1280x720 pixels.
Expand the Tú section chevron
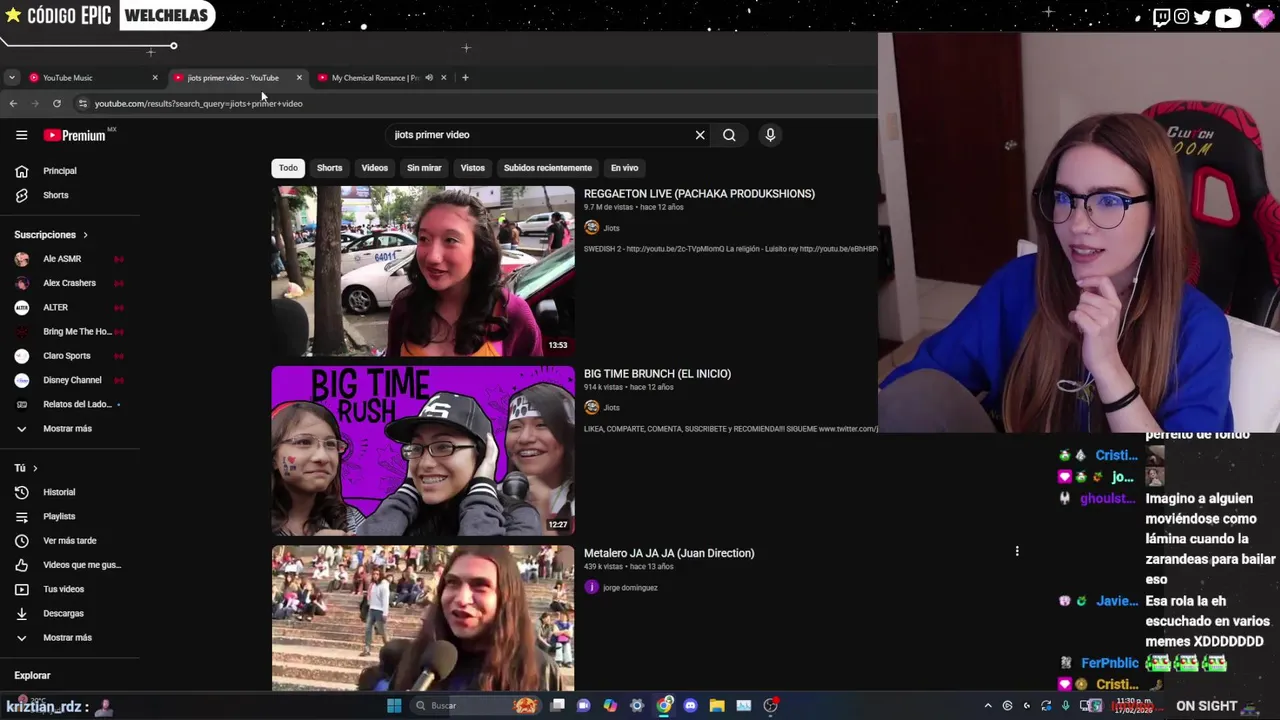click(35, 468)
